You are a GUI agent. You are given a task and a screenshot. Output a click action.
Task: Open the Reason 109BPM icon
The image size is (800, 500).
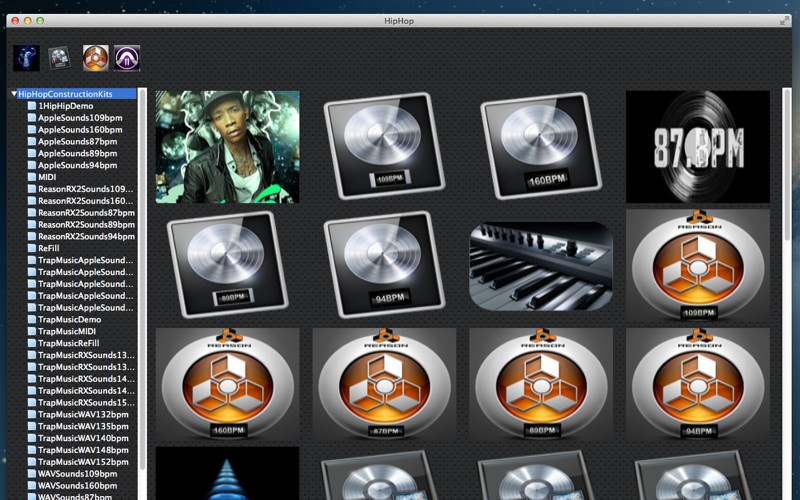(697, 265)
